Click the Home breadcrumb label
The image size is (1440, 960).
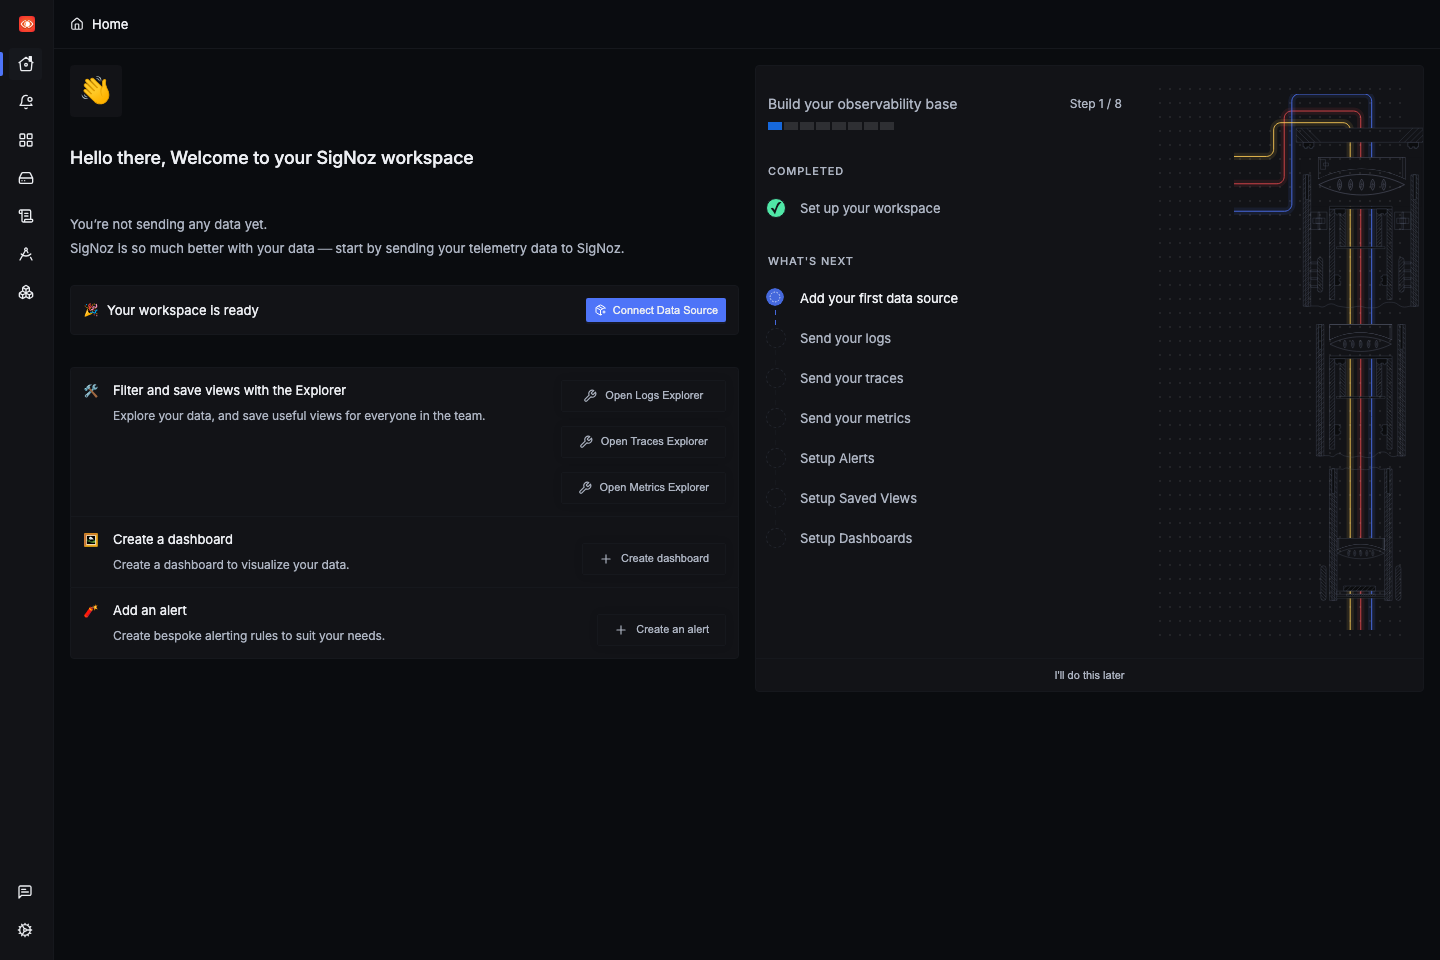(x=110, y=24)
